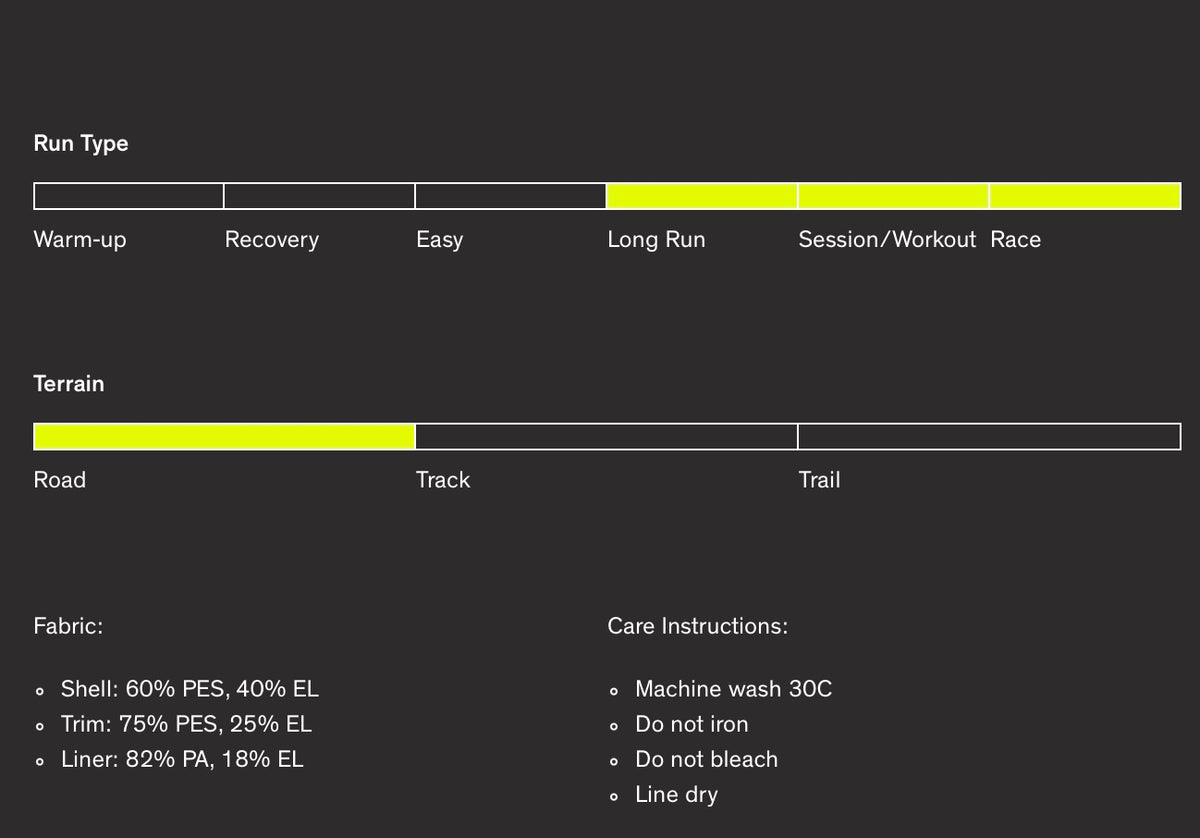Screen dimensions: 1200x838
Task: Click the highlighted Road terrain segment
Action: [225, 436]
